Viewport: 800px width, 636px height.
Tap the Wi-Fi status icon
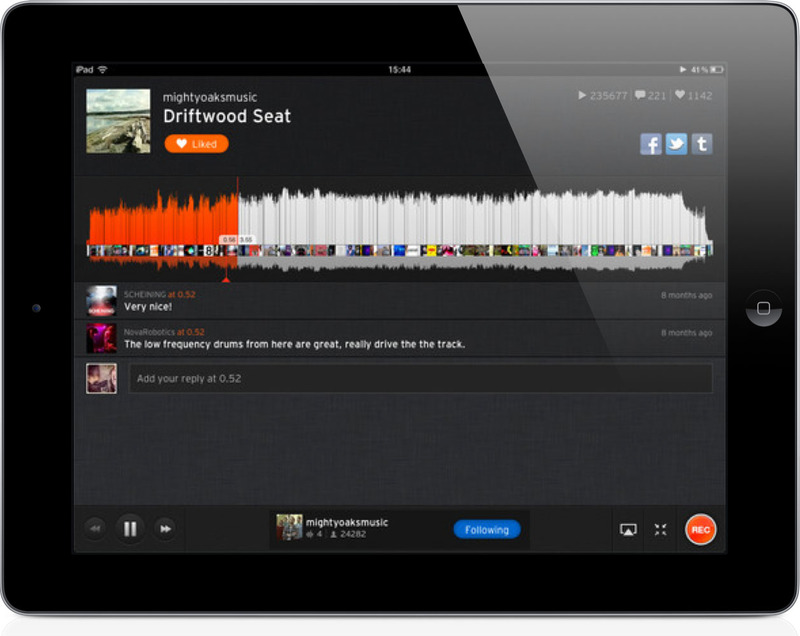[103, 70]
